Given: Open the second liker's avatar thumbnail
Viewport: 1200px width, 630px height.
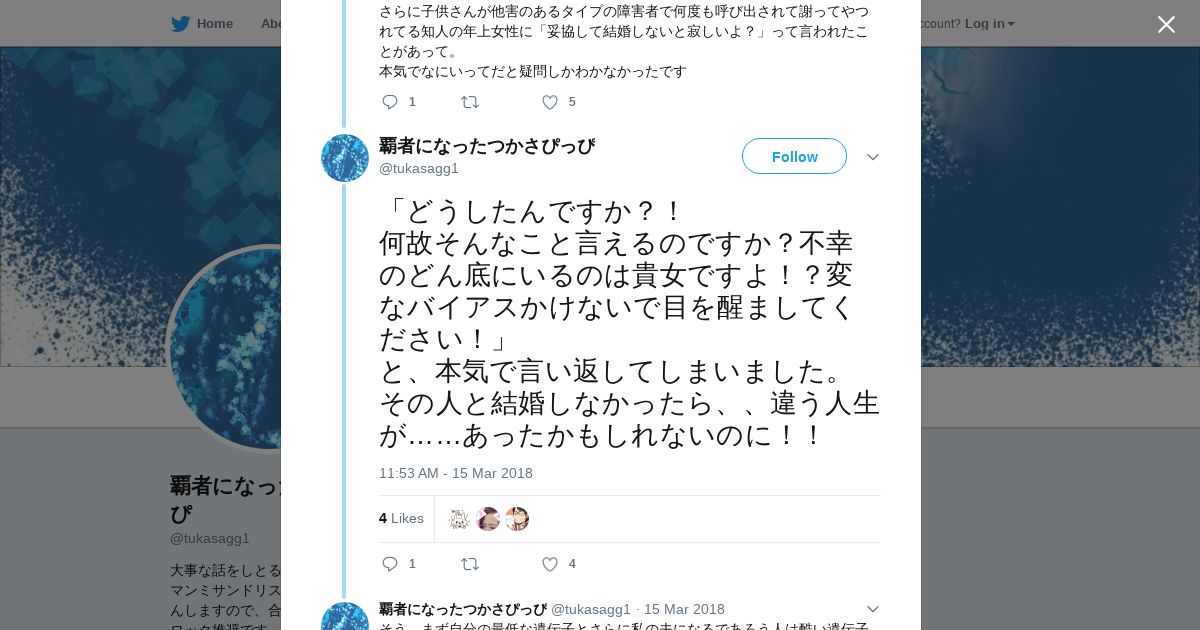Looking at the screenshot, I should click(x=488, y=519).
